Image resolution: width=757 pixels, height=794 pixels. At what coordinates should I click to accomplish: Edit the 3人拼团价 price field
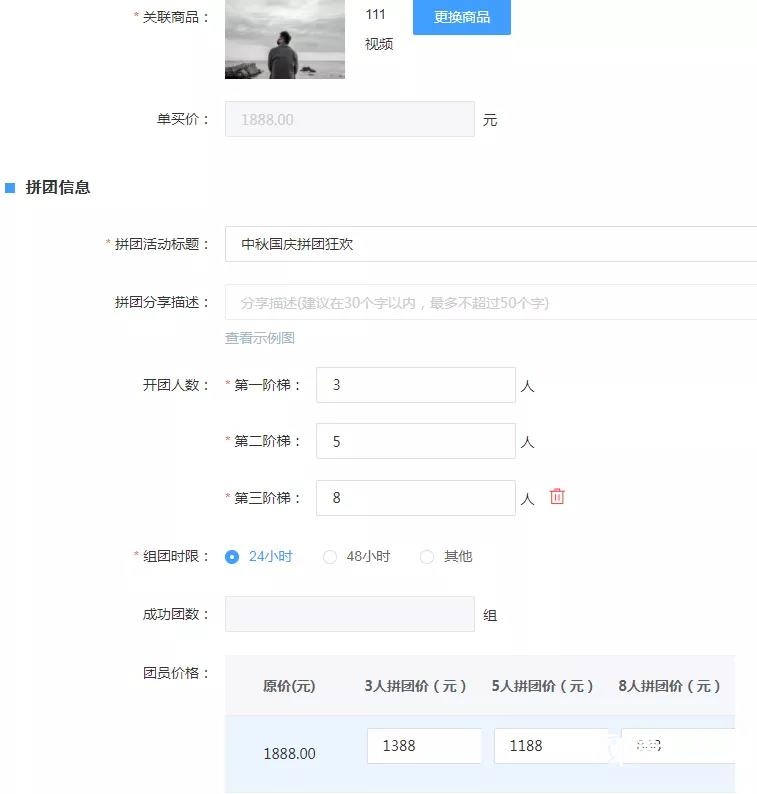click(x=424, y=746)
